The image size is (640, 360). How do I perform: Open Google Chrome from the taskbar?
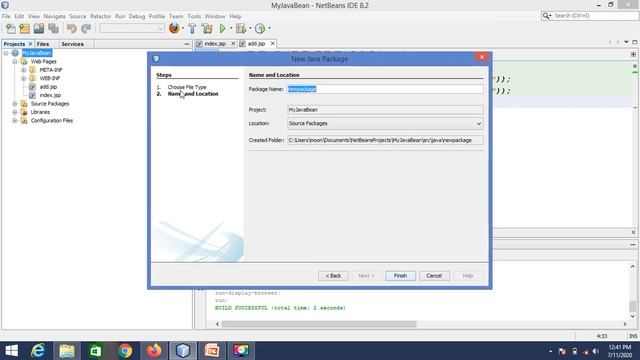125,351
